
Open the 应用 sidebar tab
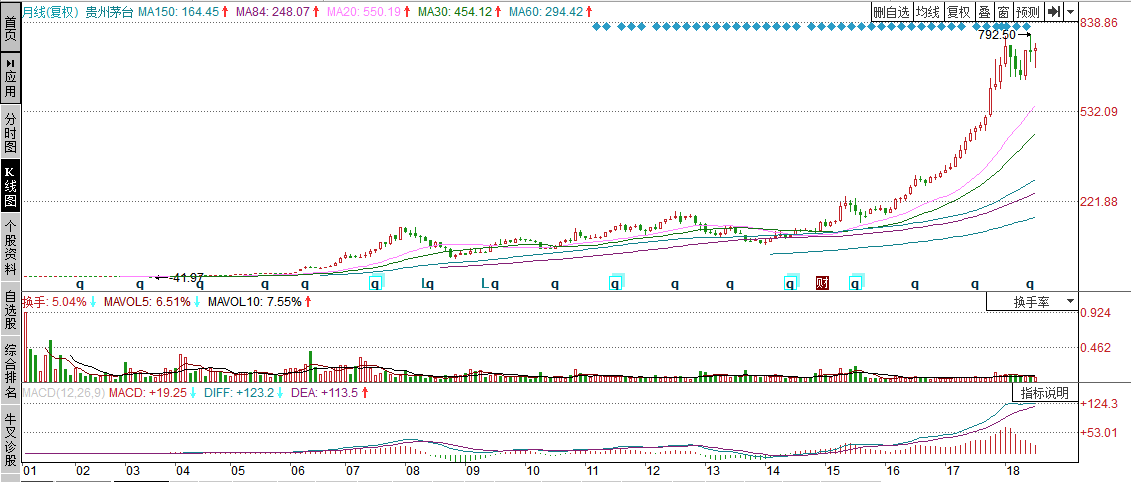pos(10,76)
